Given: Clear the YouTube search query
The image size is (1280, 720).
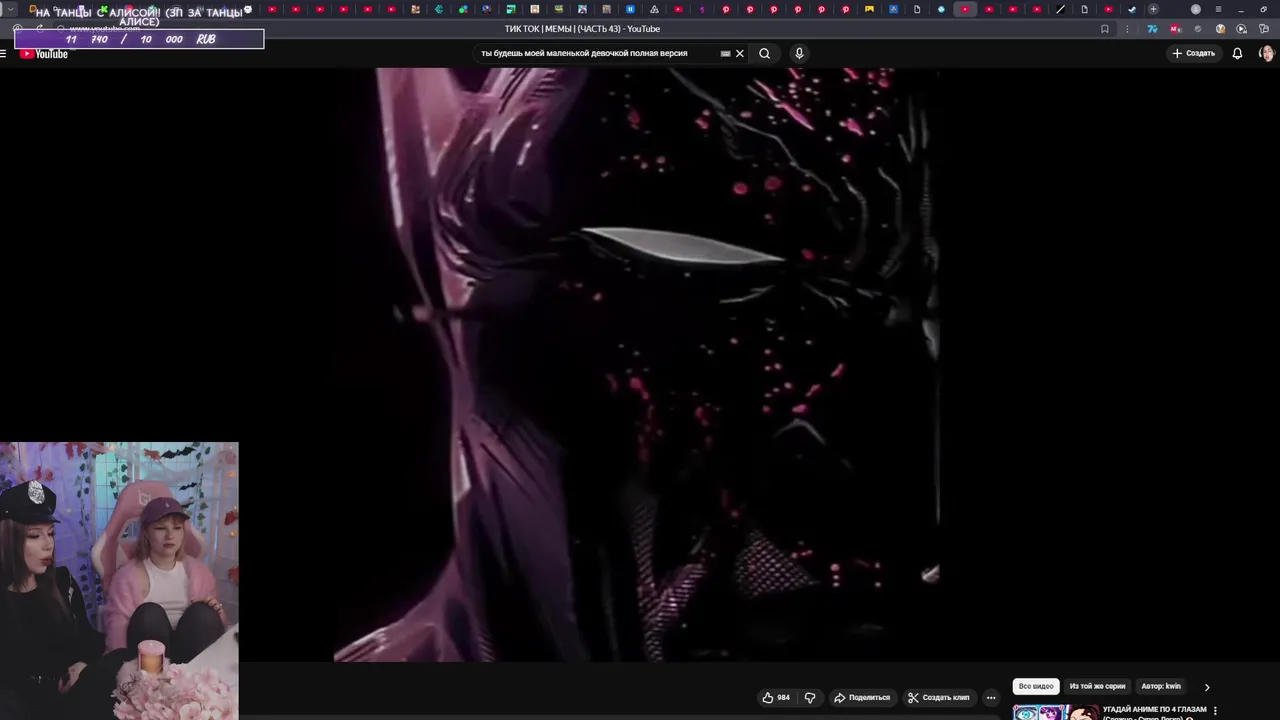Looking at the screenshot, I should [x=740, y=54].
